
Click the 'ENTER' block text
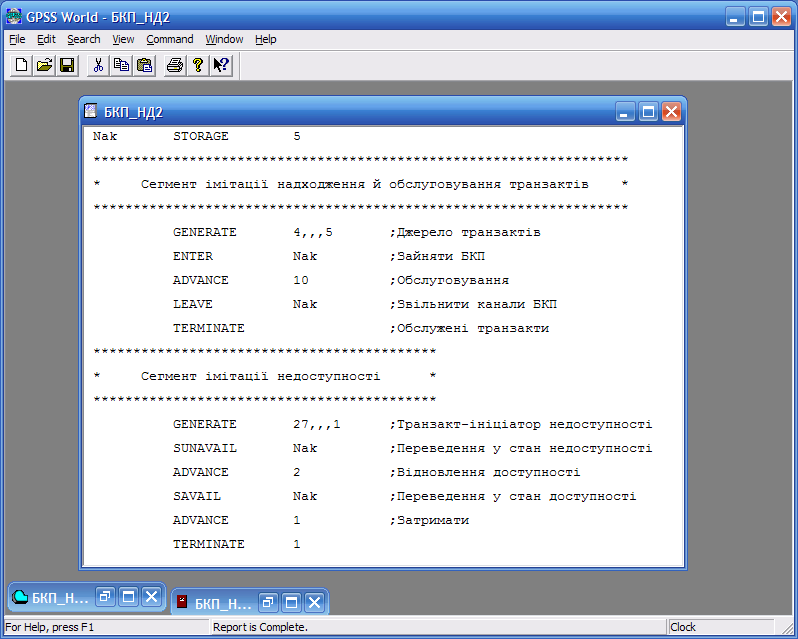[193, 256]
